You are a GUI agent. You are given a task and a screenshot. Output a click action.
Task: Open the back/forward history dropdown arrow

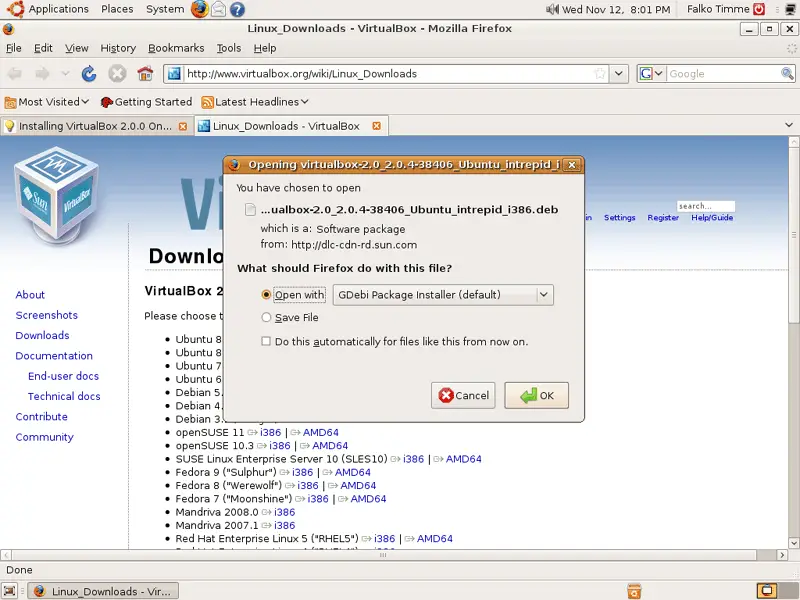click(x=65, y=74)
